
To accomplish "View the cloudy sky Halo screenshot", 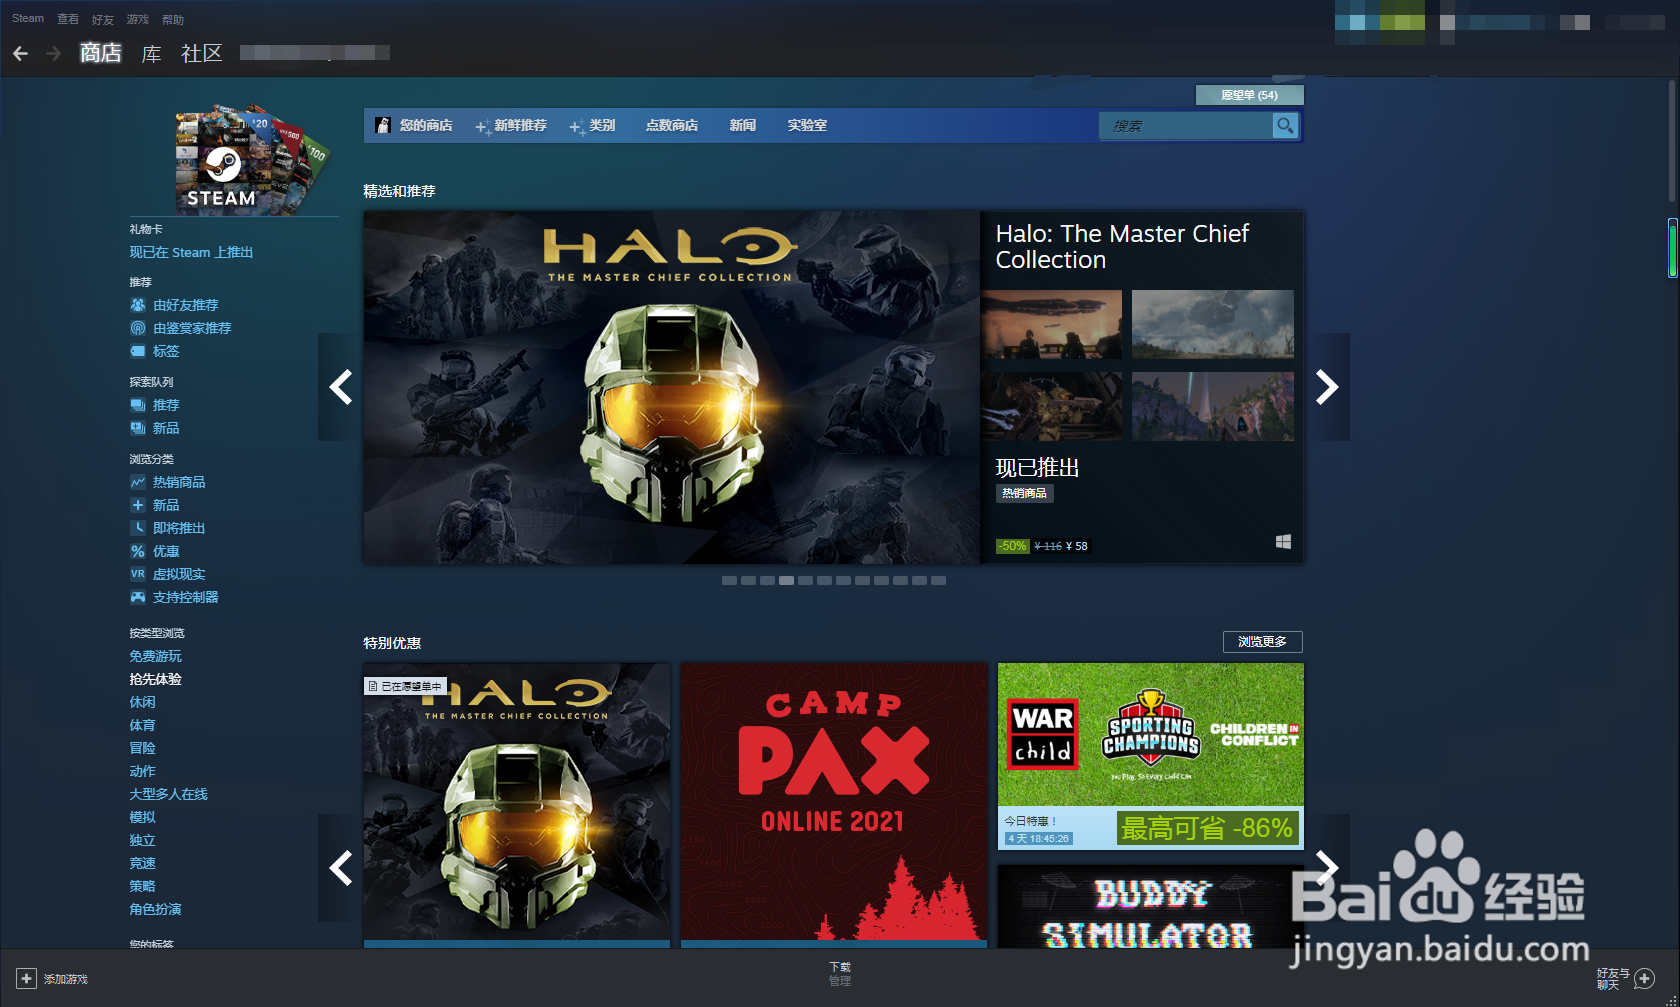I will pos(1212,324).
